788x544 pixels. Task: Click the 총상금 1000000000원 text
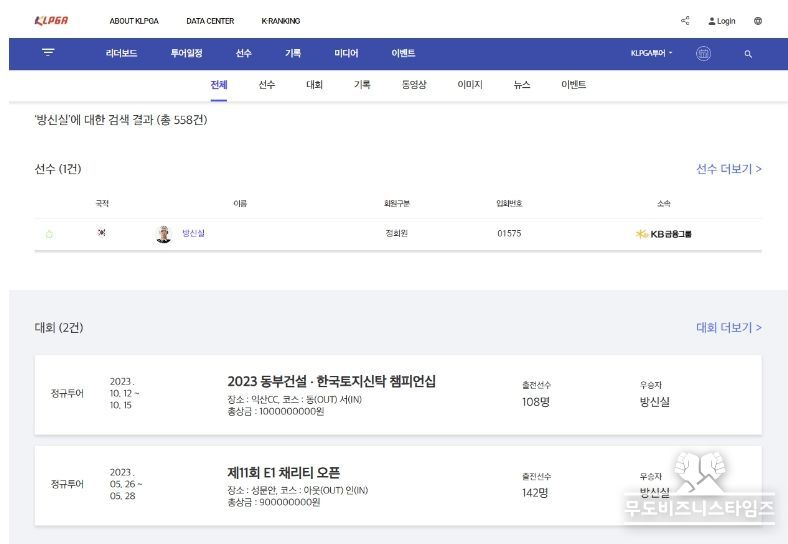pos(275,411)
